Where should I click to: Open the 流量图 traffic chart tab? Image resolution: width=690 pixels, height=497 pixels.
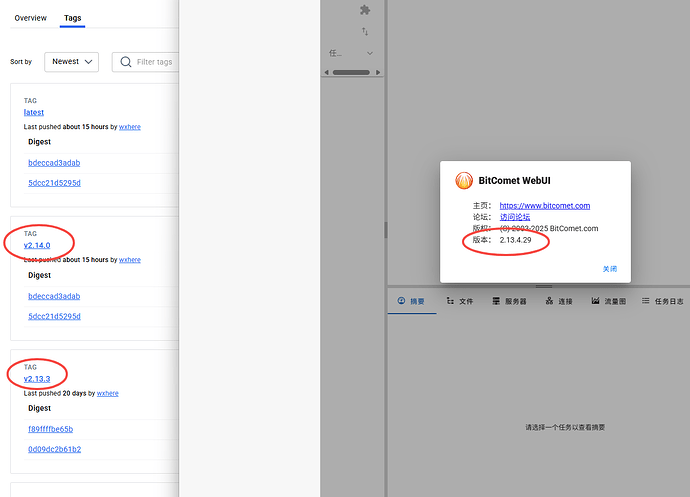coord(609,301)
